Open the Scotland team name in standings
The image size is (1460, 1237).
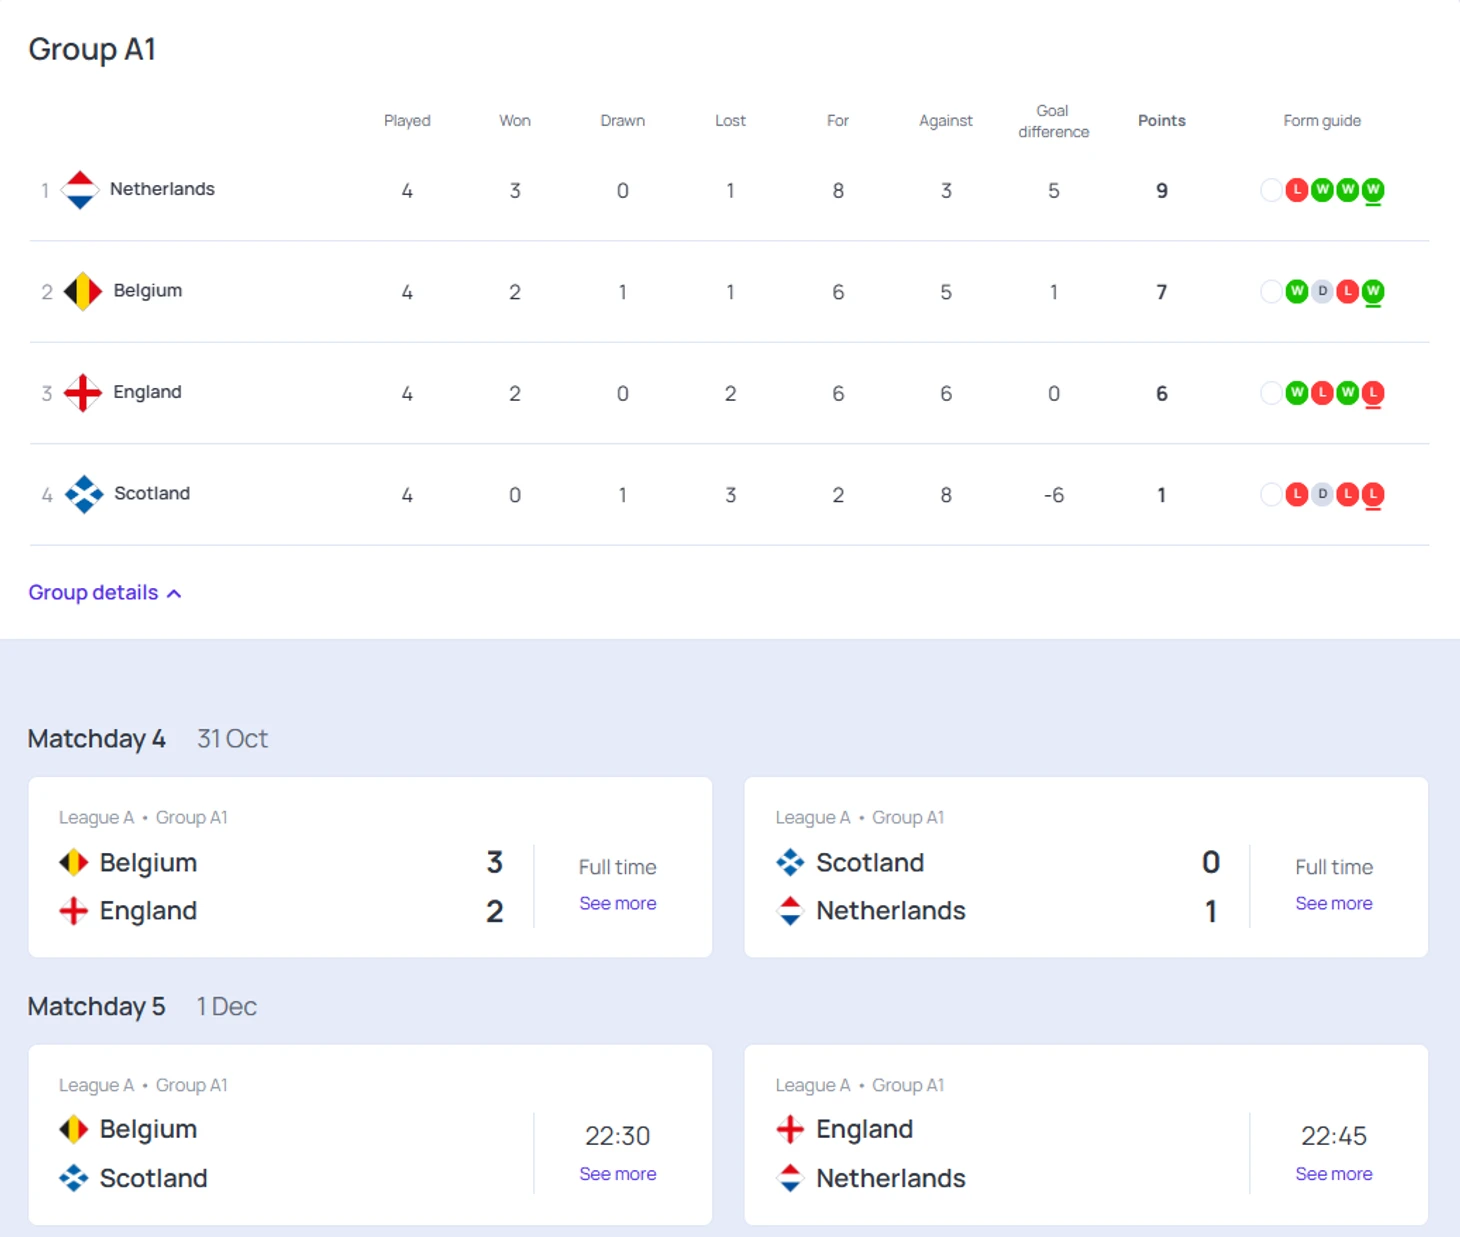pyautogui.click(x=152, y=494)
